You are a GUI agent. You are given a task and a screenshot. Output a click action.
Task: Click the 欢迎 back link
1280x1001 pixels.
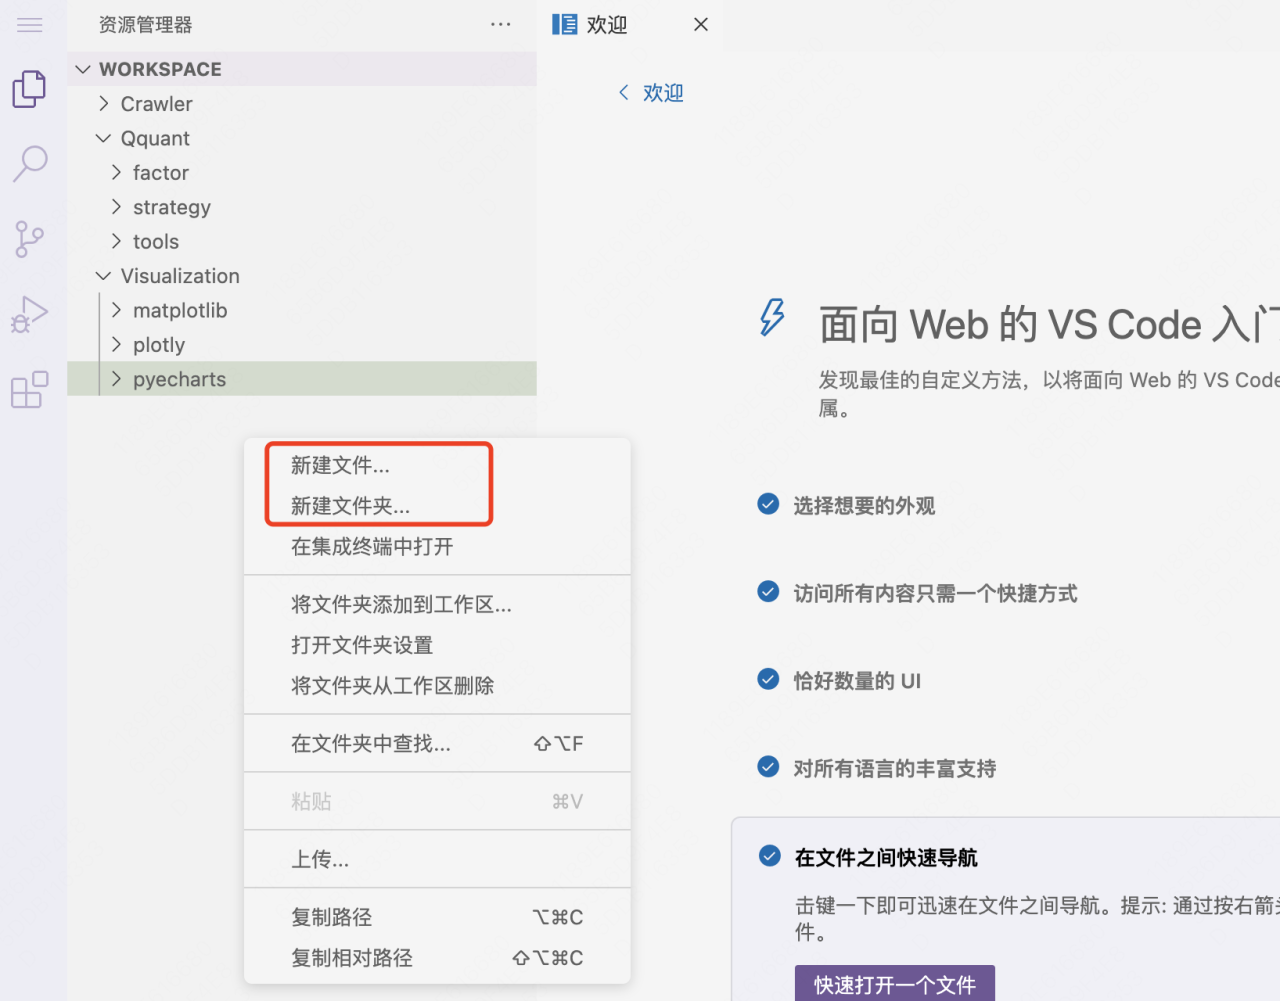coord(649,92)
